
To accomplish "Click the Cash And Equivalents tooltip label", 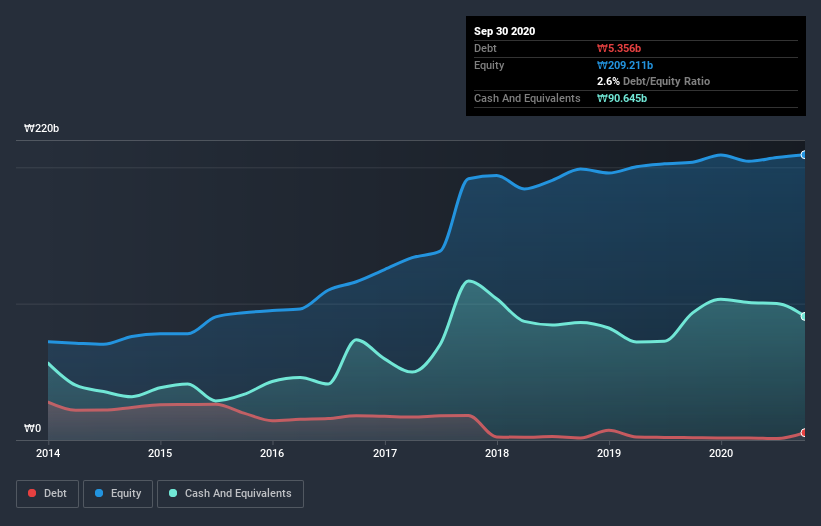I will tap(527, 98).
